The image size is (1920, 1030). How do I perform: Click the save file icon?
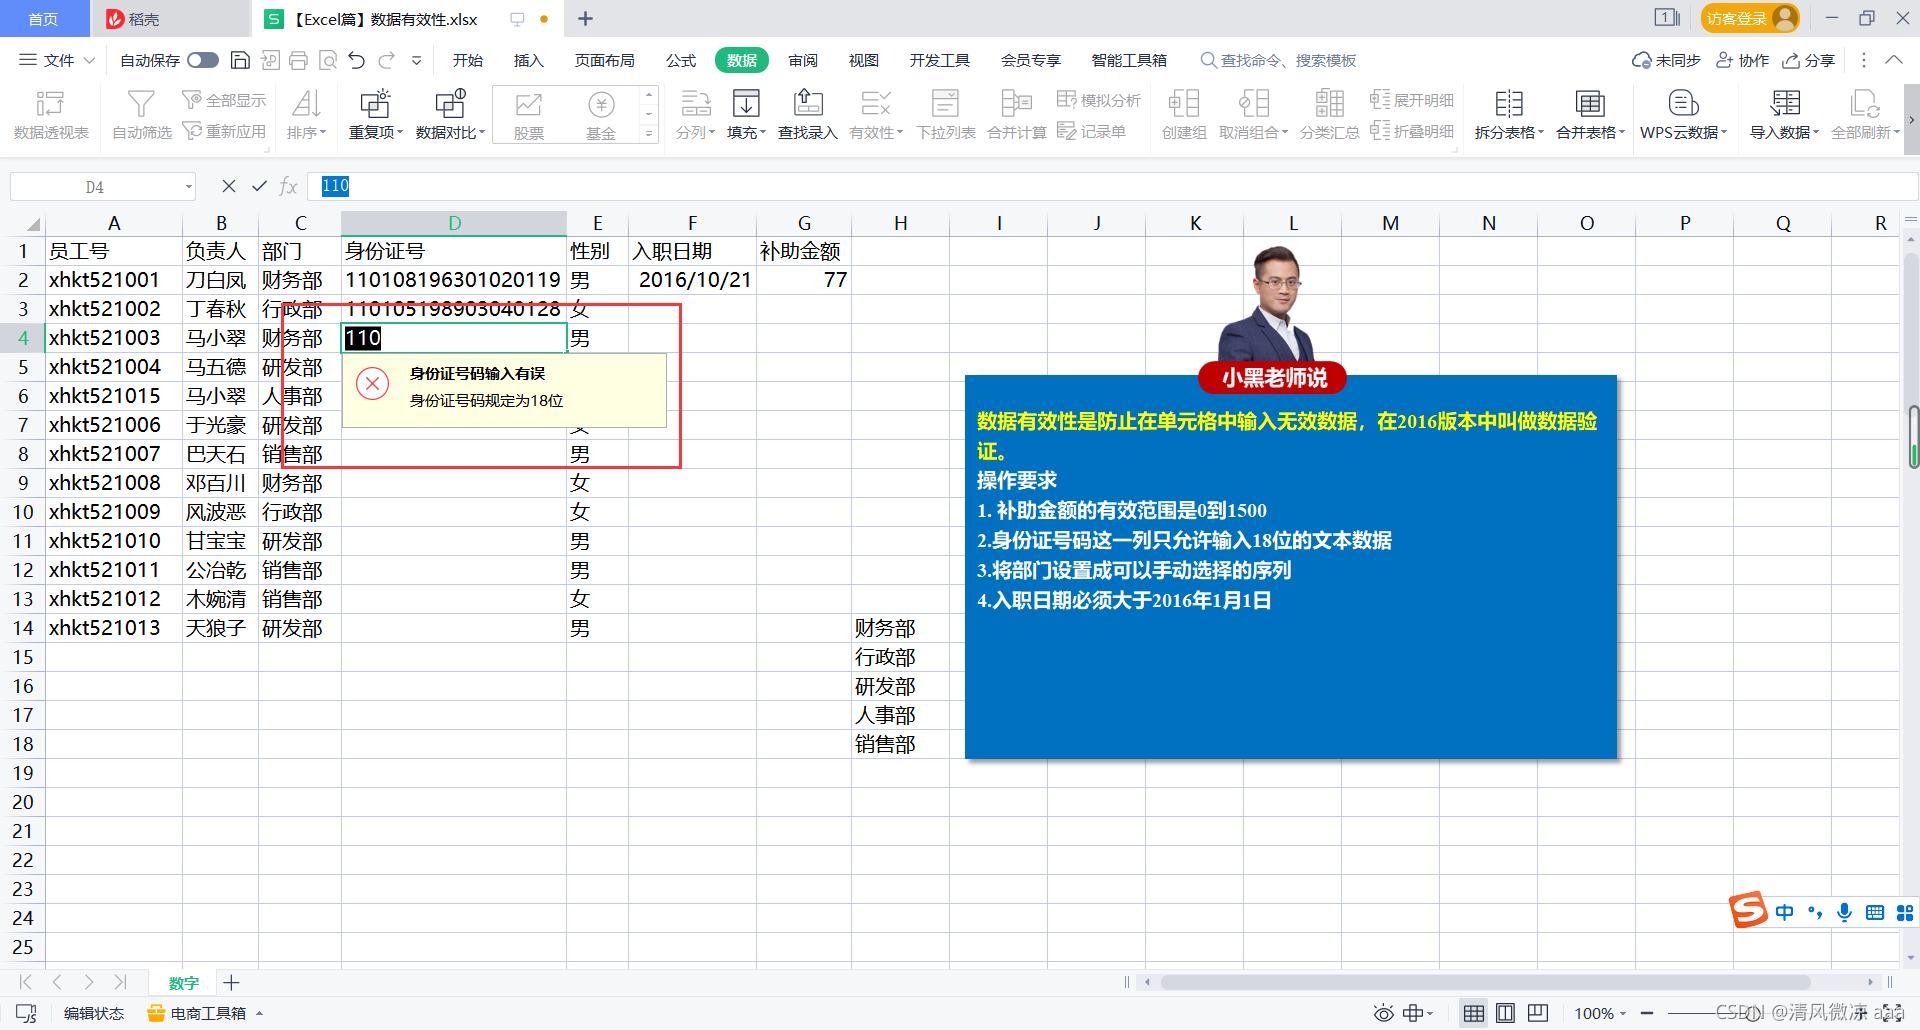tap(240, 60)
